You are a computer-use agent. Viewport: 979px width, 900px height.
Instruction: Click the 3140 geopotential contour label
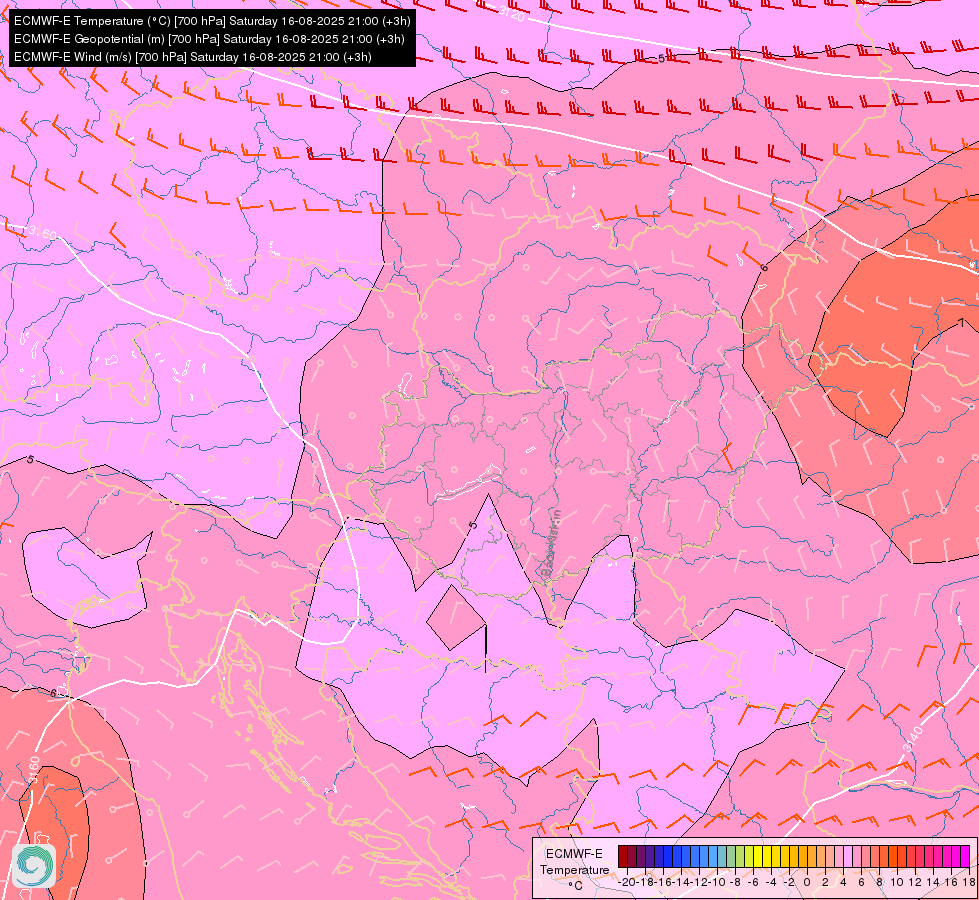912,739
